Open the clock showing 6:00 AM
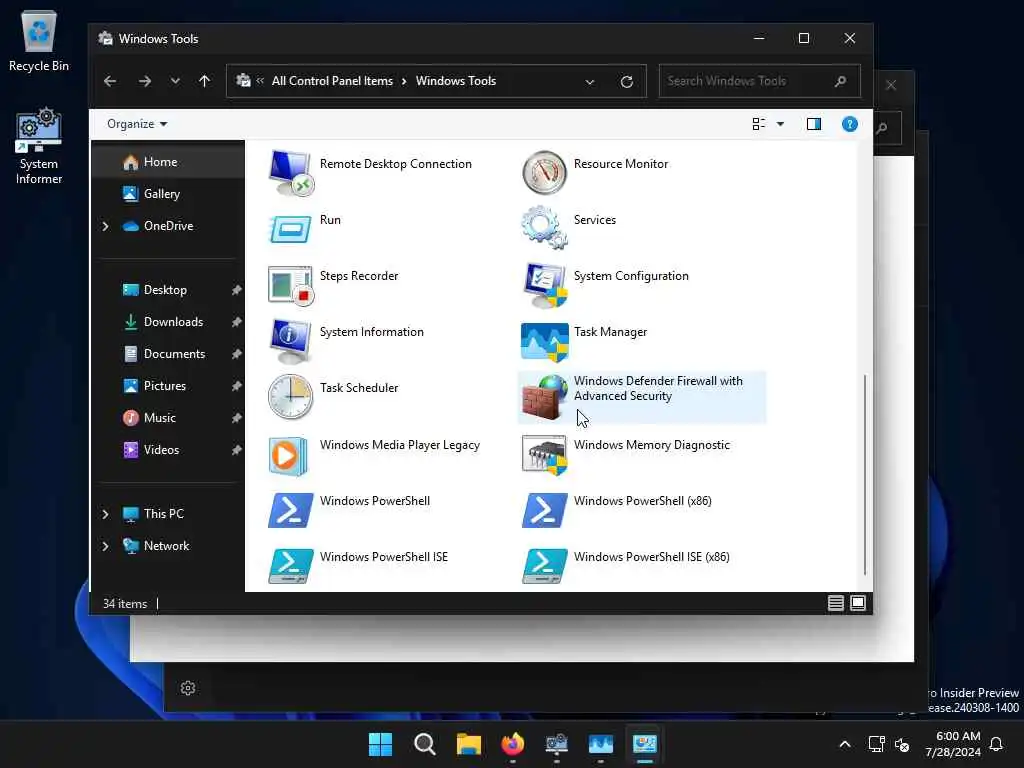This screenshot has width=1024, height=768. 953,744
